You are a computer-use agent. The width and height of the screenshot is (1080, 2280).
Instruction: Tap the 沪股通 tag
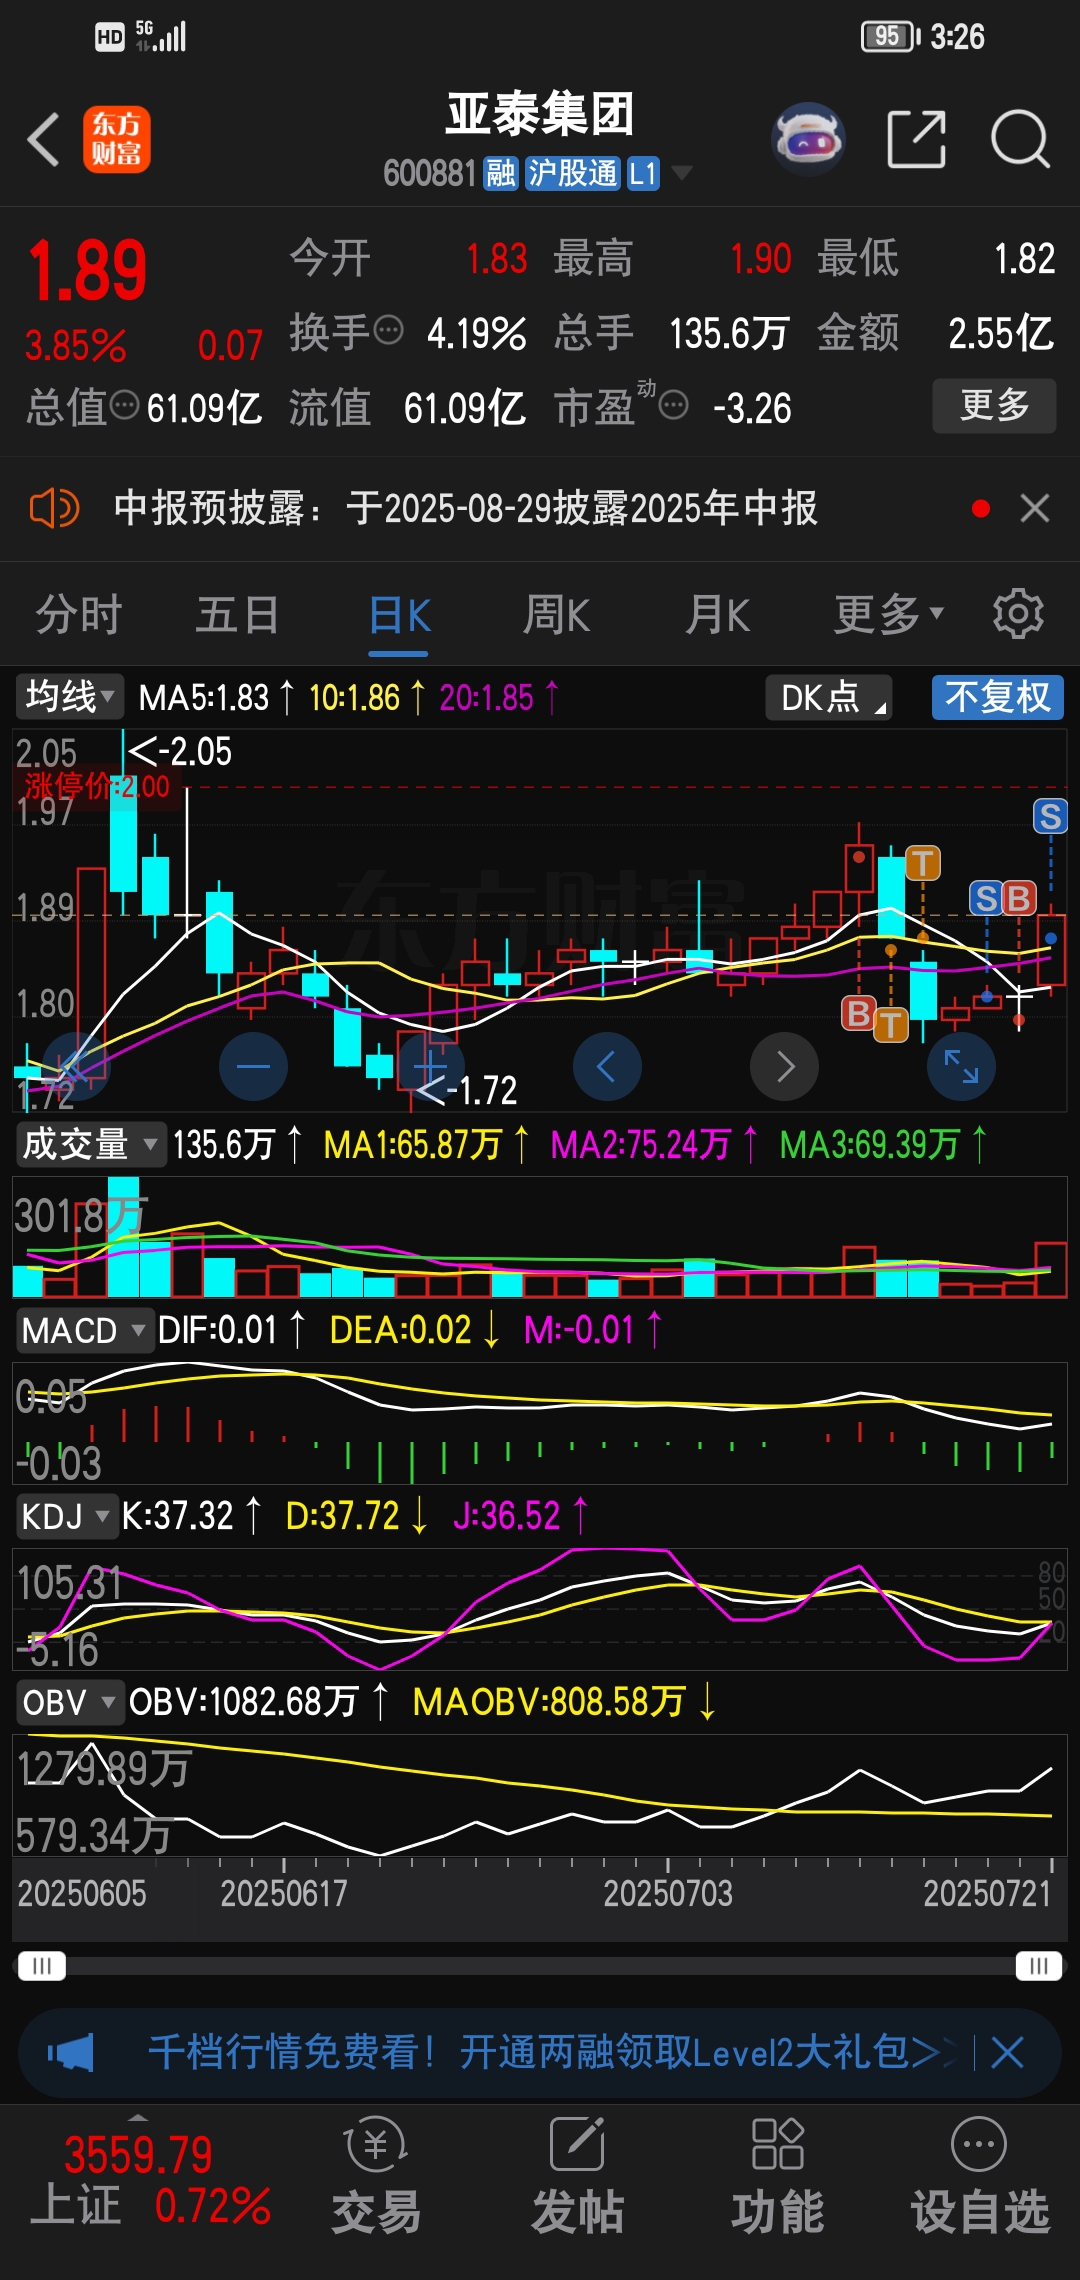click(572, 174)
